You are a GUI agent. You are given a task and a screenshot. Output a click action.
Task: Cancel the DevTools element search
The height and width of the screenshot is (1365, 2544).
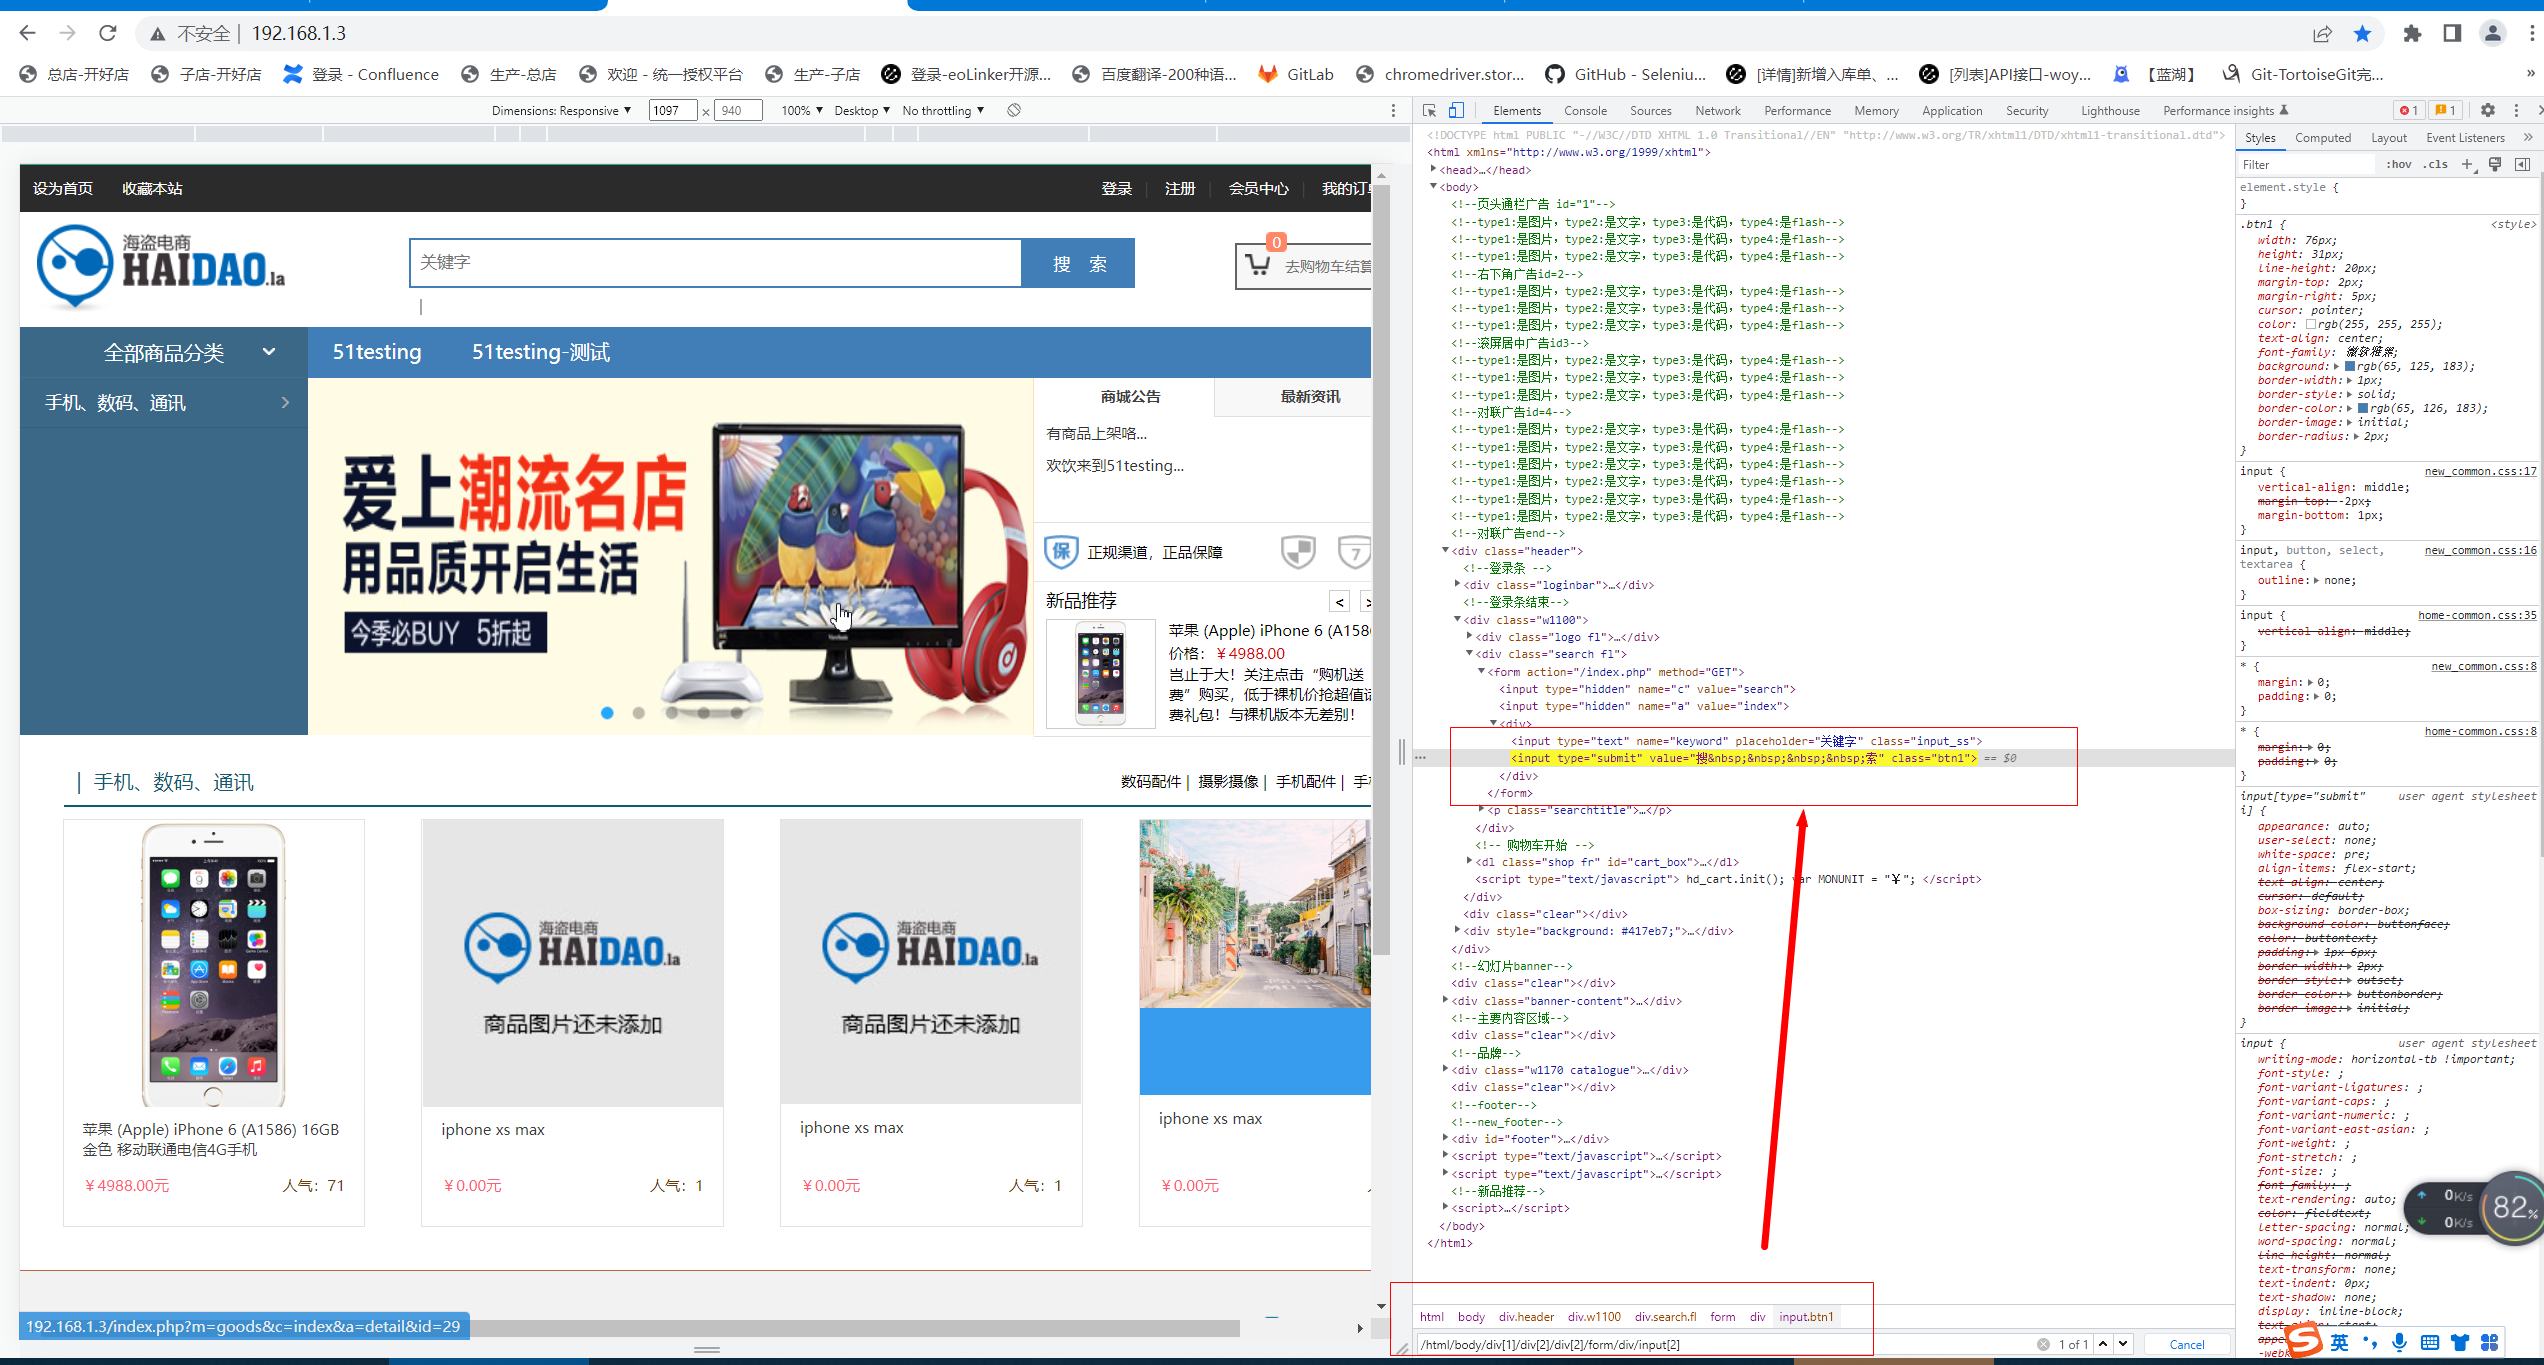[2186, 1344]
